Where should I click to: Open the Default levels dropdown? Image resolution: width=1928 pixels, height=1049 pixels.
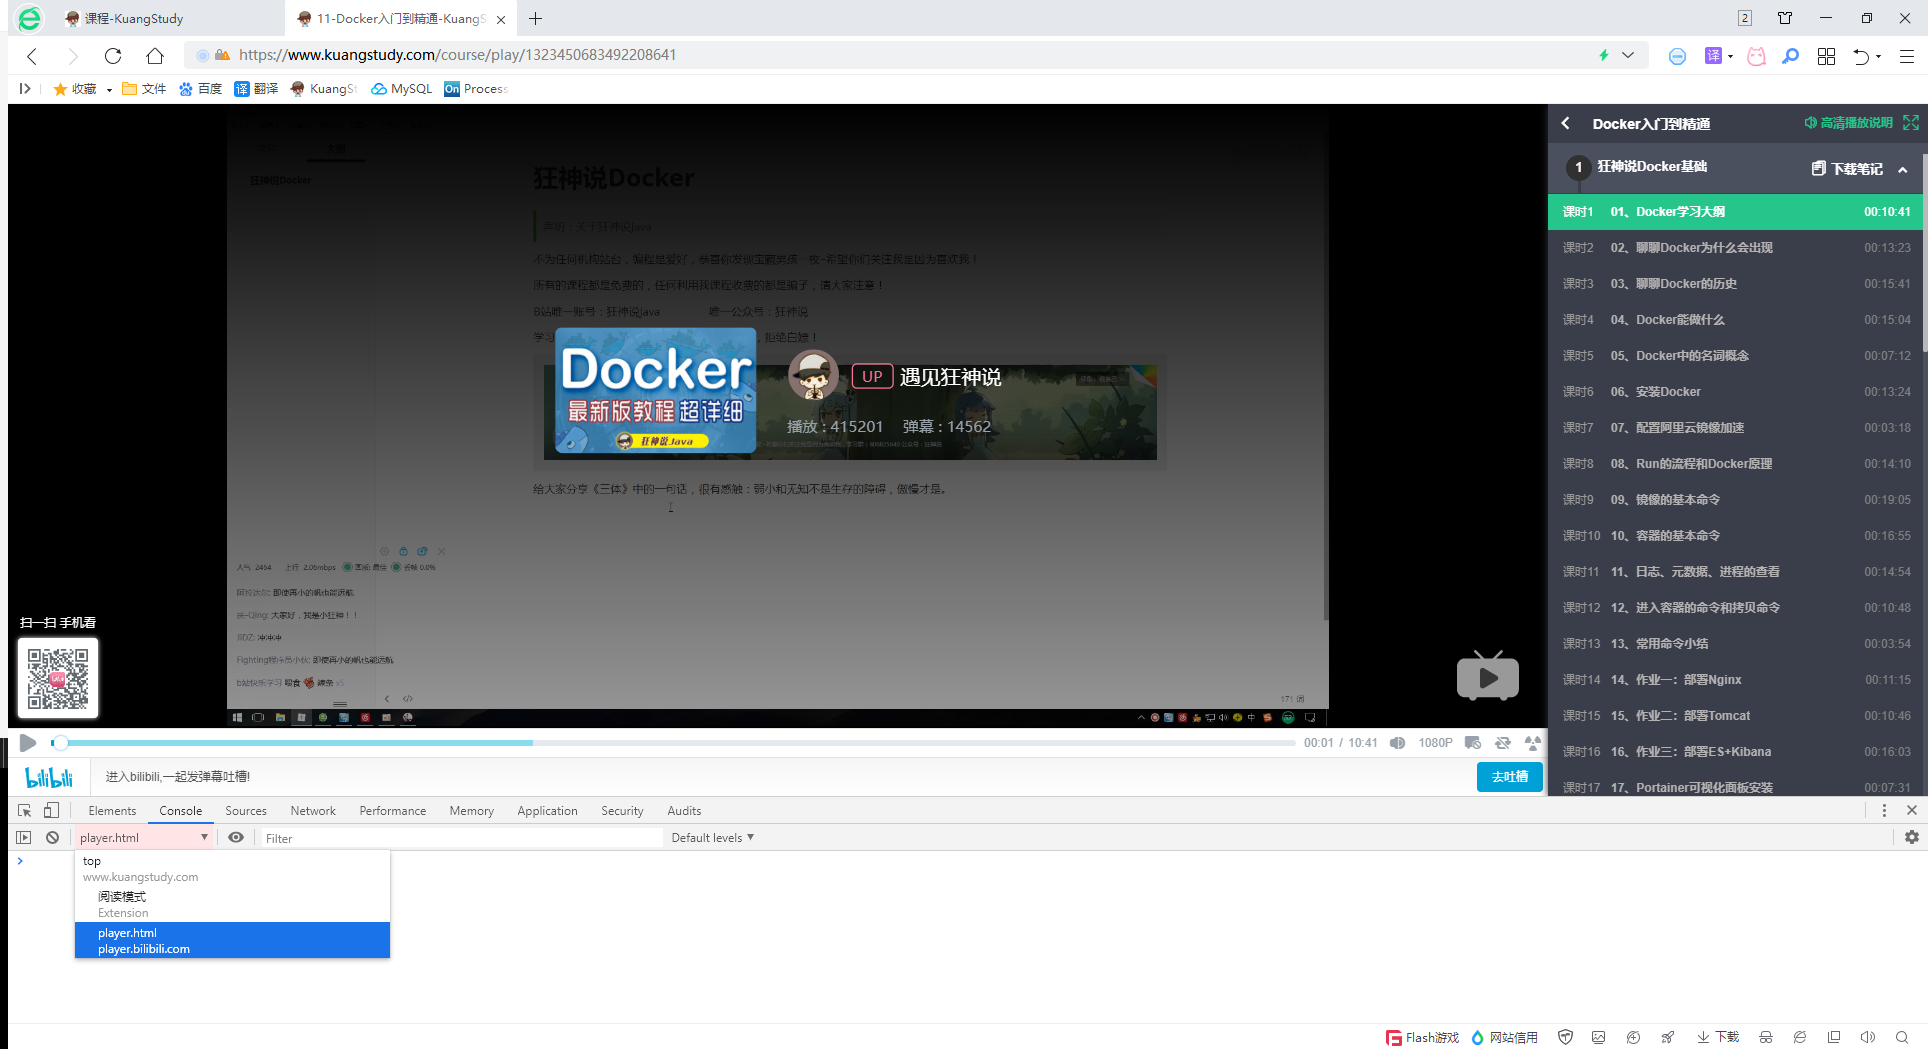(x=712, y=838)
